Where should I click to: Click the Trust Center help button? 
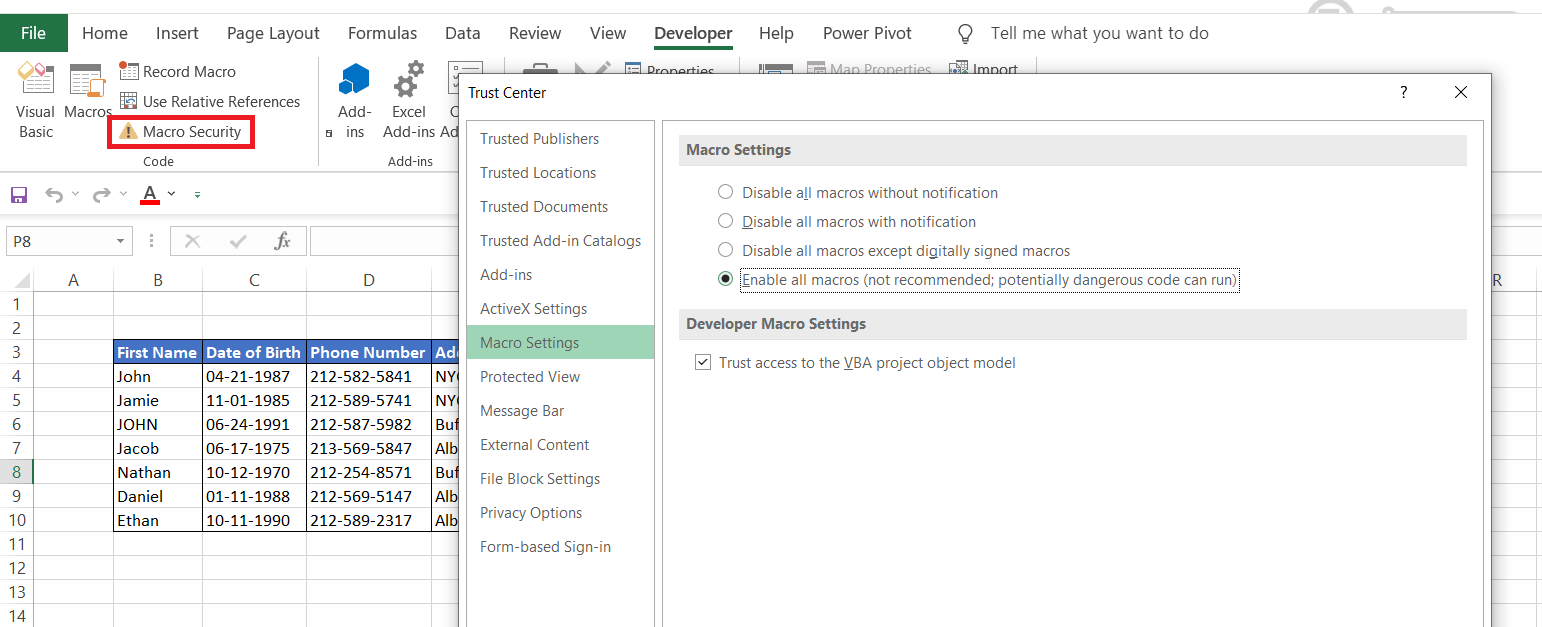[x=1403, y=93]
